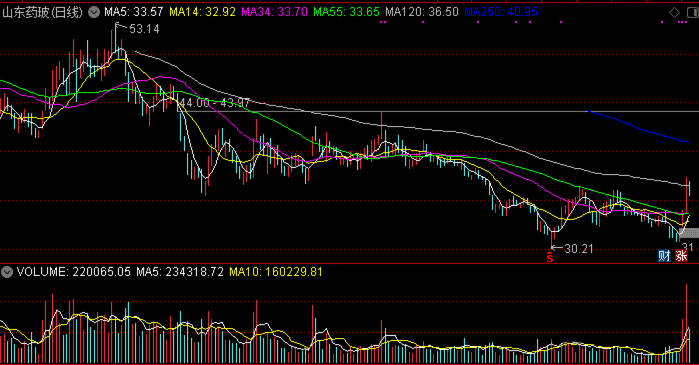699x365 pixels.
Task: Select the MA120: 36.50 label
Action: point(422,12)
